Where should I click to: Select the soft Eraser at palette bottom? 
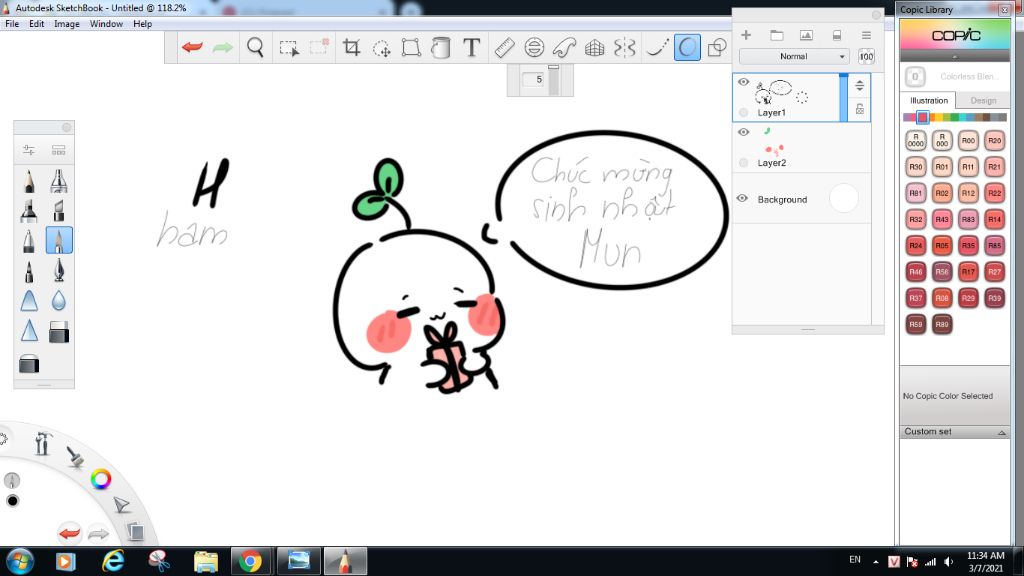29,364
